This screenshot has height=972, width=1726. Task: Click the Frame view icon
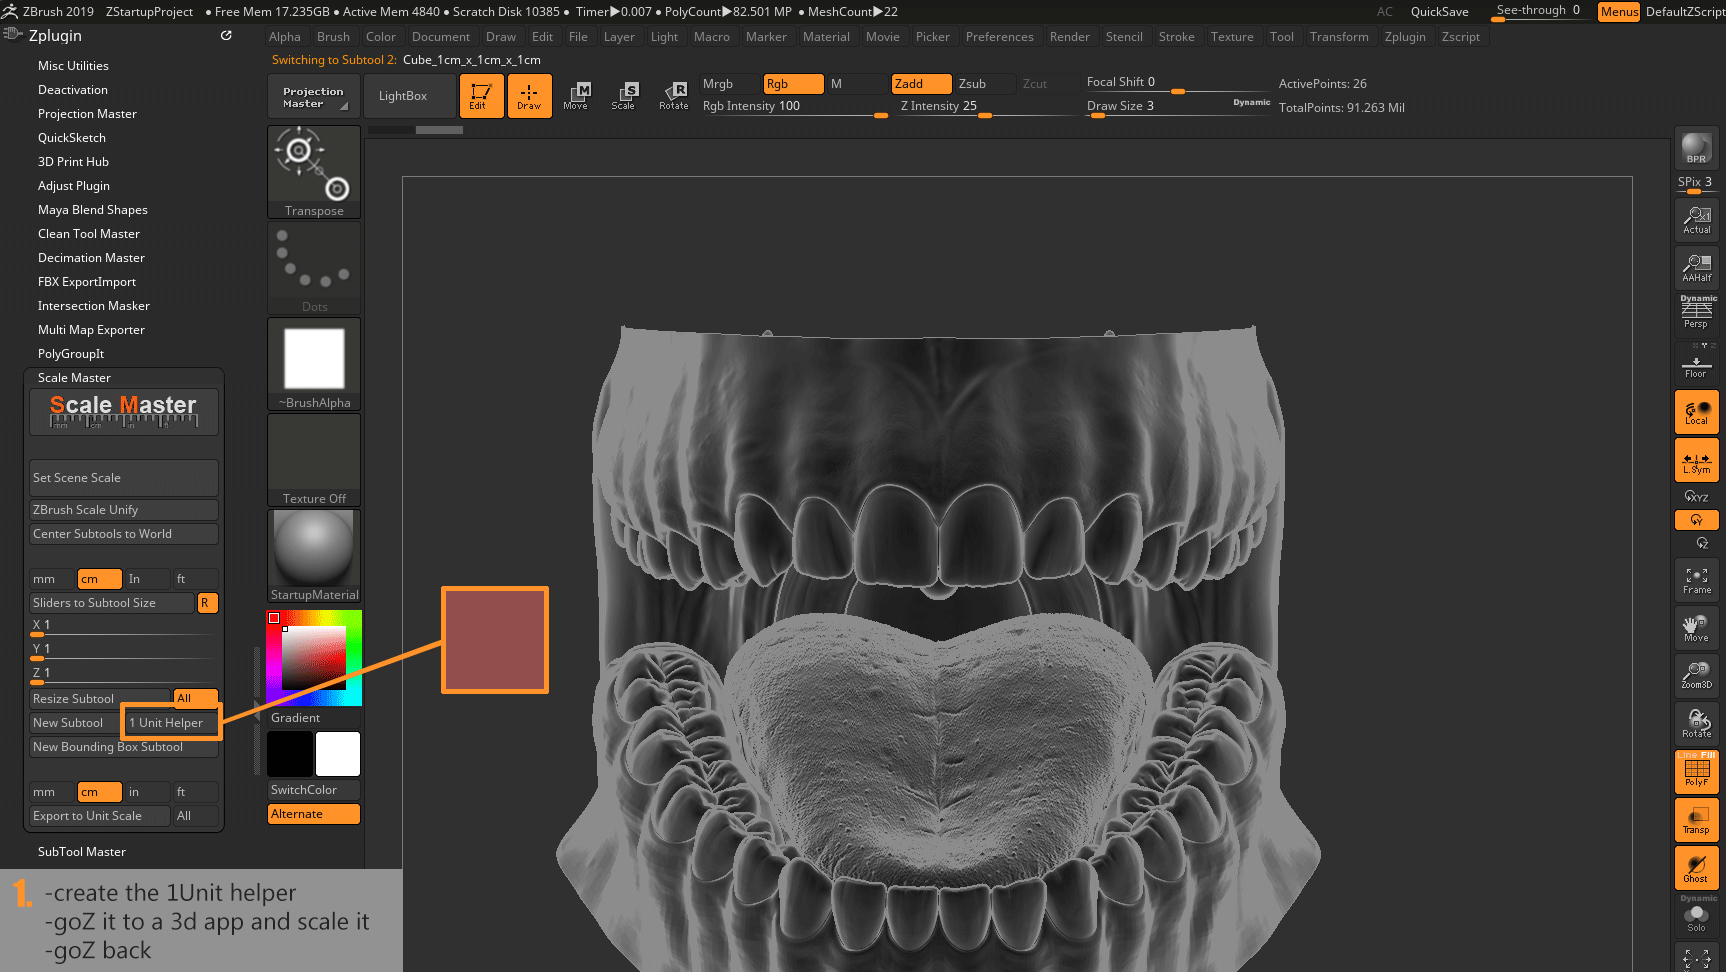coord(1696,581)
